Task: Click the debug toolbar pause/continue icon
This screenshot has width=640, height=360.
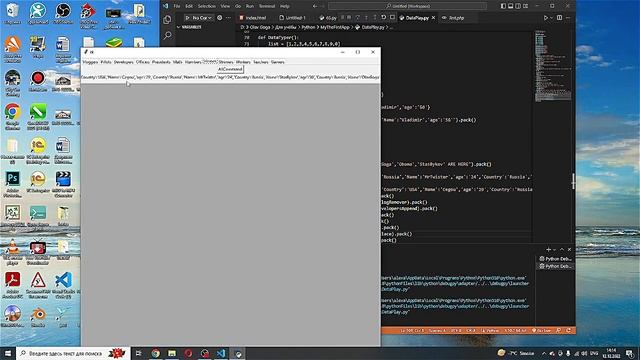Action: (349, 18)
